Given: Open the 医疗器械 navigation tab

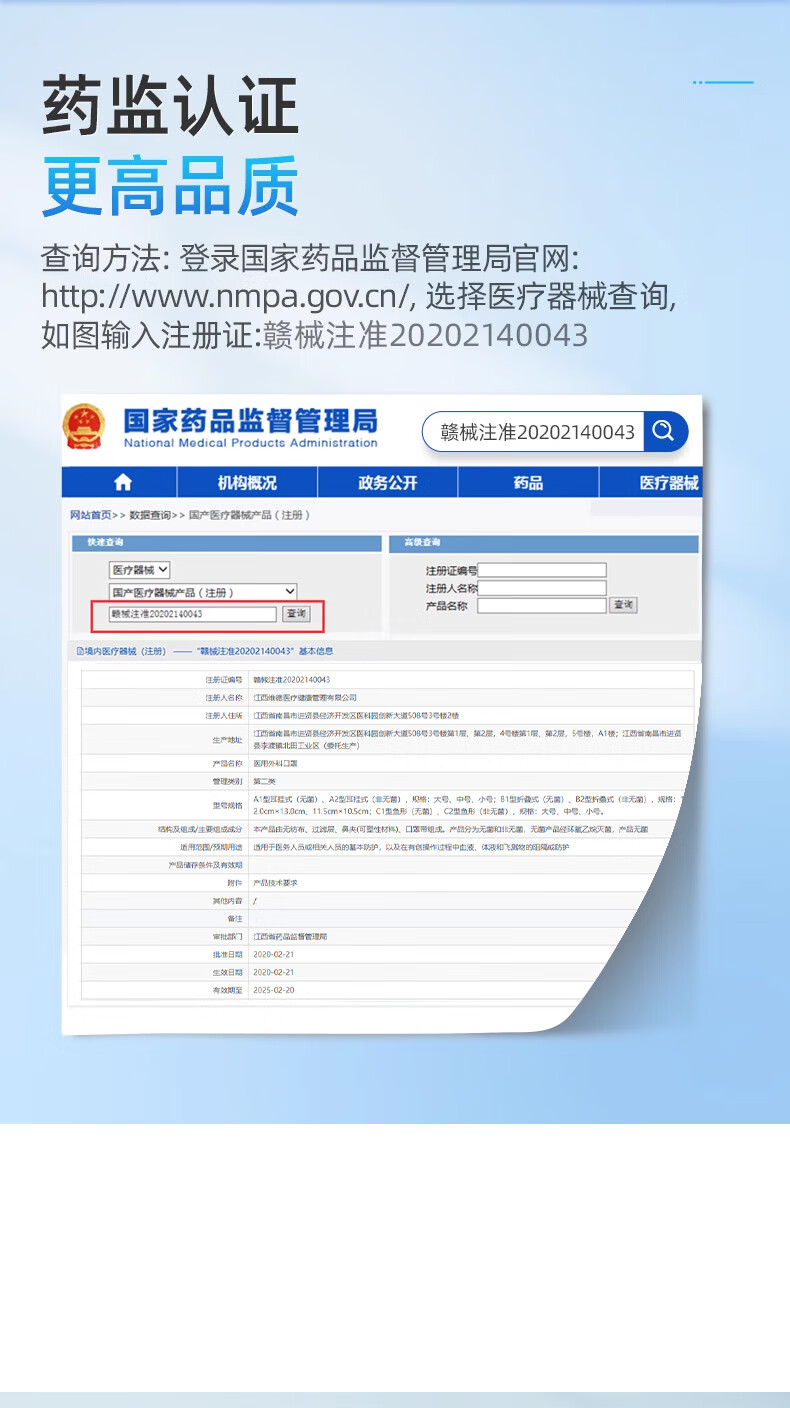Looking at the screenshot, I should [x=668, y=483].
